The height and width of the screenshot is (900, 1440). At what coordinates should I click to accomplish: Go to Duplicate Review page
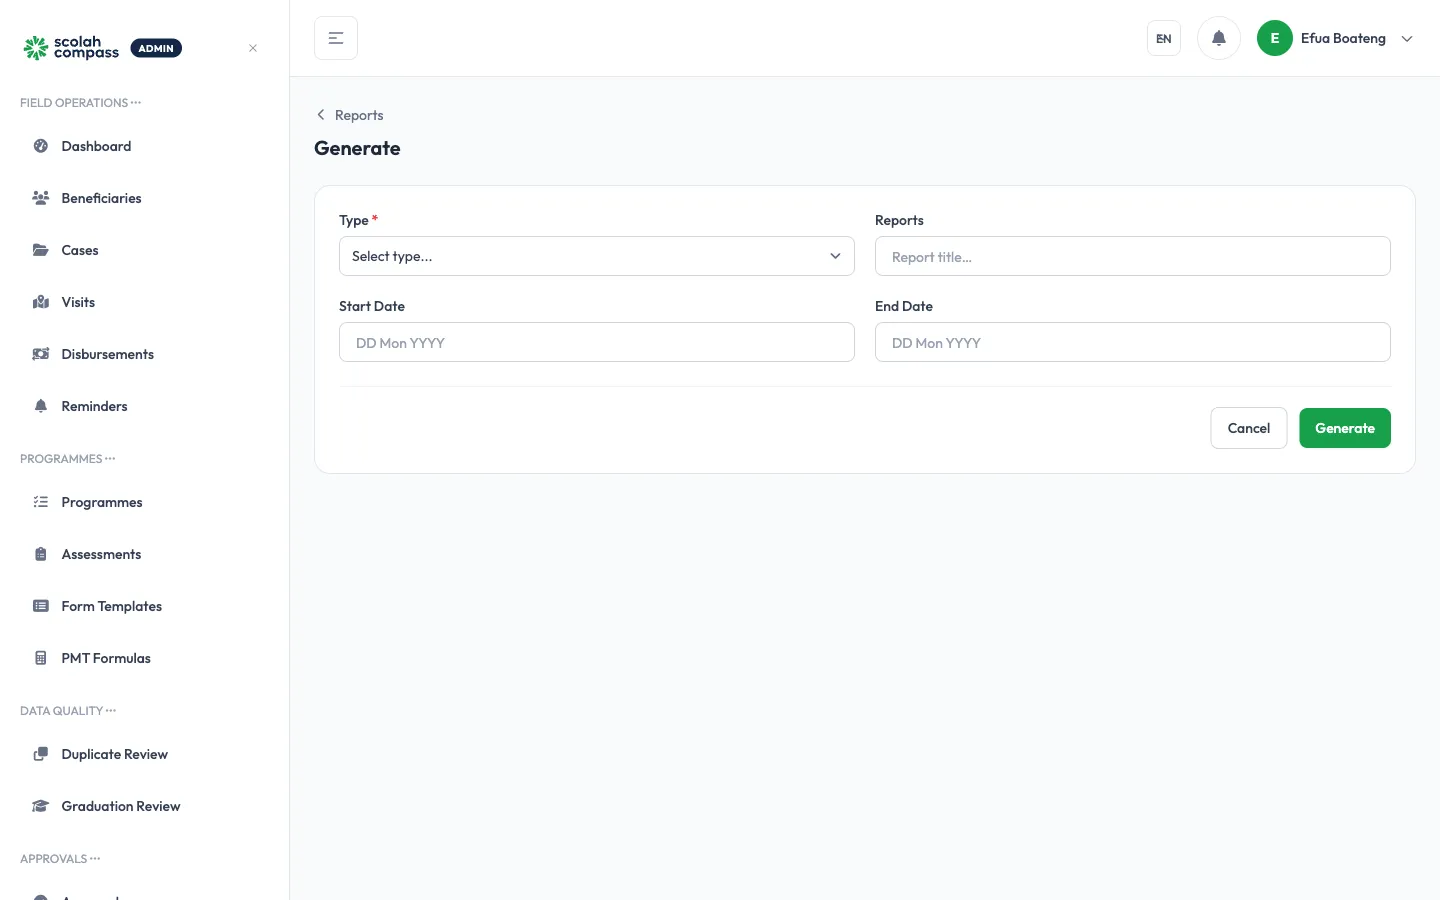[145, 754]
